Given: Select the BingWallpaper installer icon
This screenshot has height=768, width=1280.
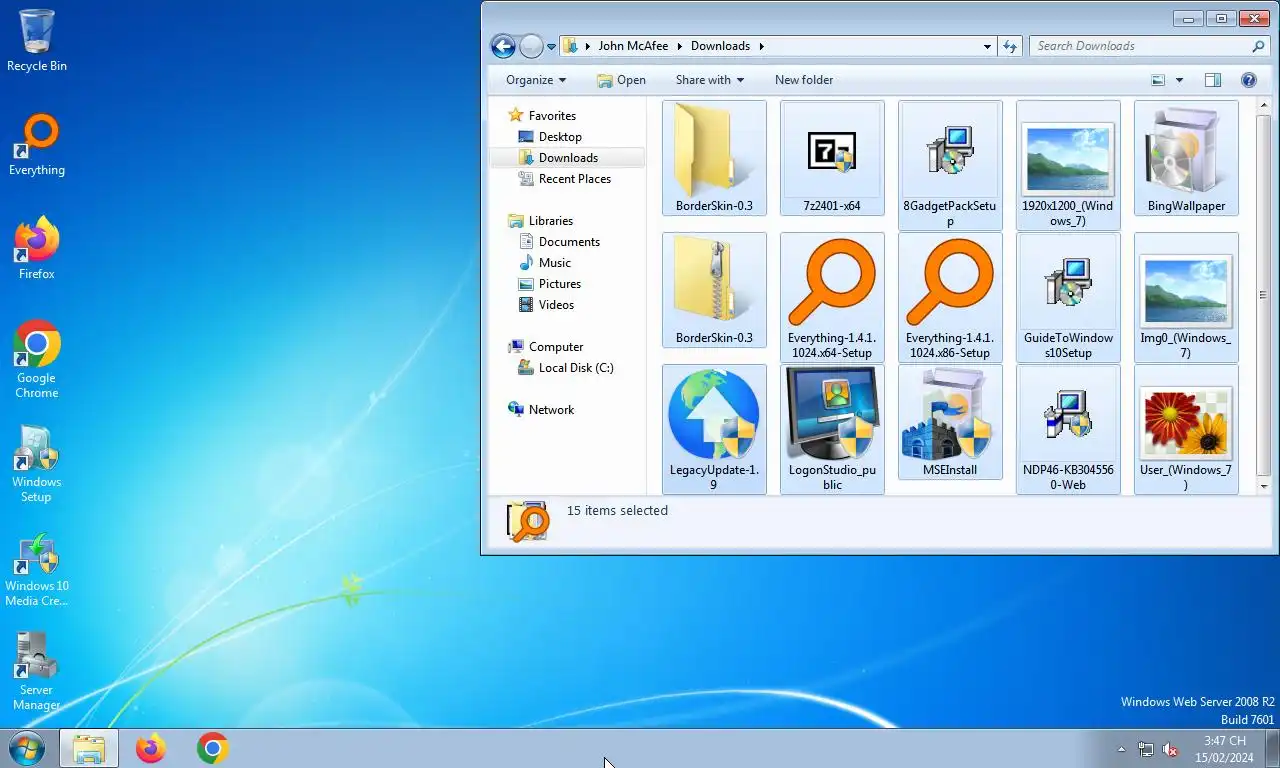Looking at the screenshot, I should 1186,157.
